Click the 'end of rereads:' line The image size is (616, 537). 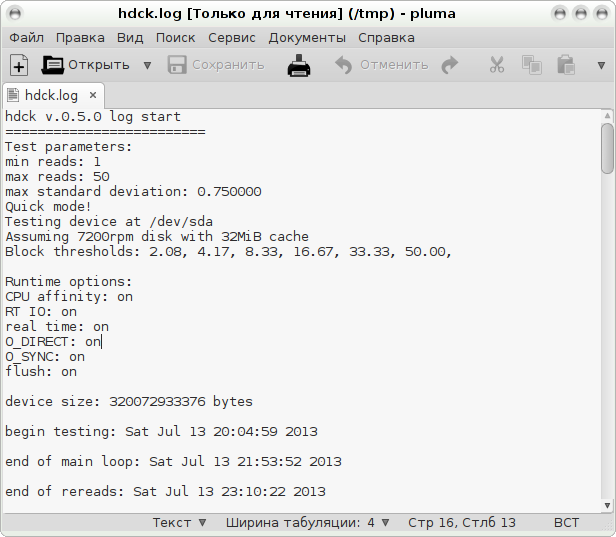click(x=165, y=491)
